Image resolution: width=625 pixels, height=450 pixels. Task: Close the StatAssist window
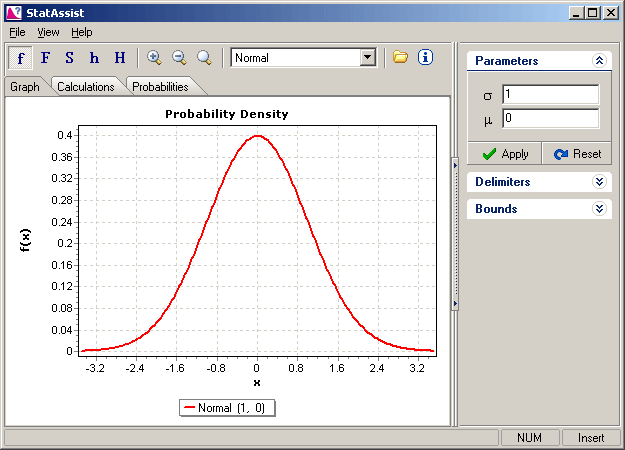(611, 13)
